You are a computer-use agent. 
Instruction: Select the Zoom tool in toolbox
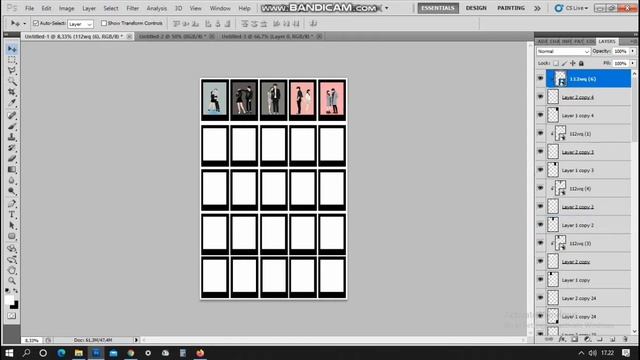point(12,281)
